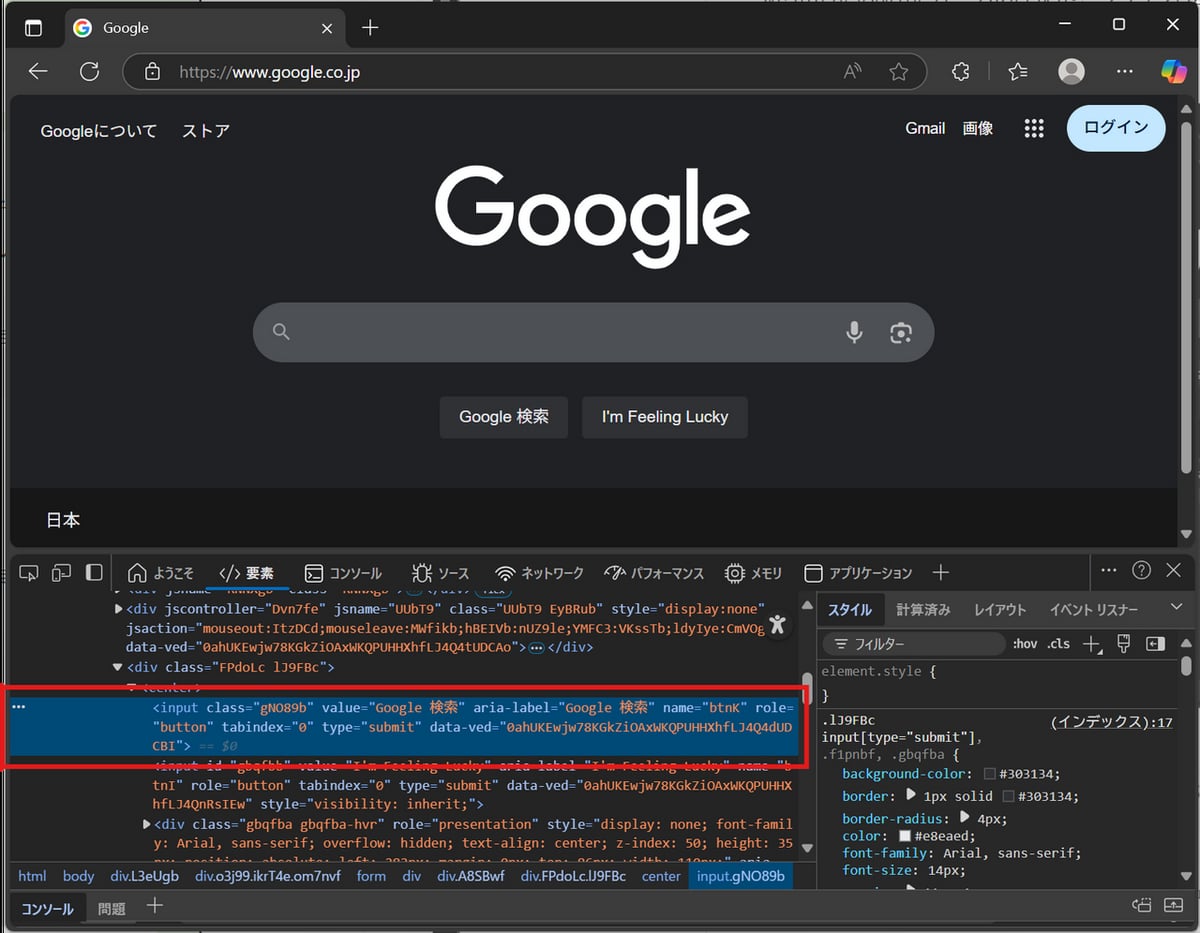The height and width of the screenshot is (933, 1200).
Task: Open accessibility tree view icon
Action: coord(777,625)
